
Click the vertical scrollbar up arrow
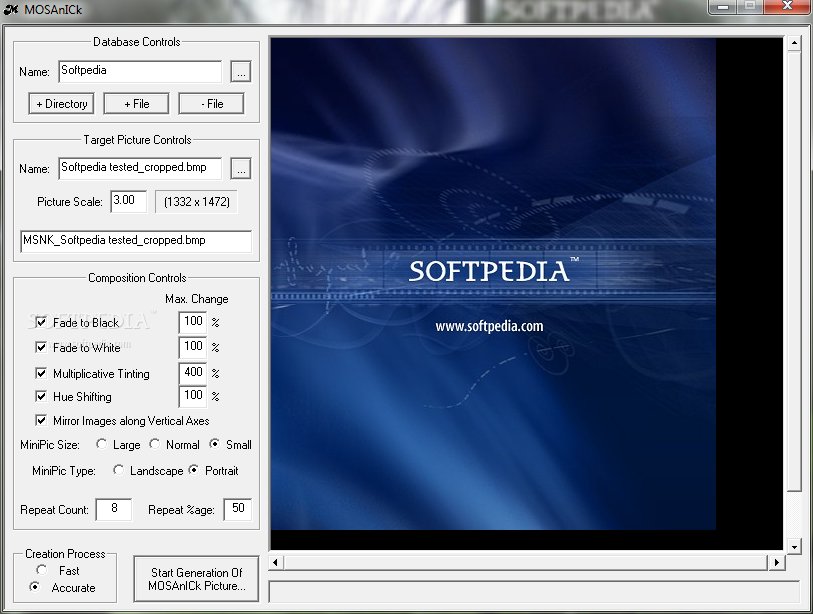[794, 43]
